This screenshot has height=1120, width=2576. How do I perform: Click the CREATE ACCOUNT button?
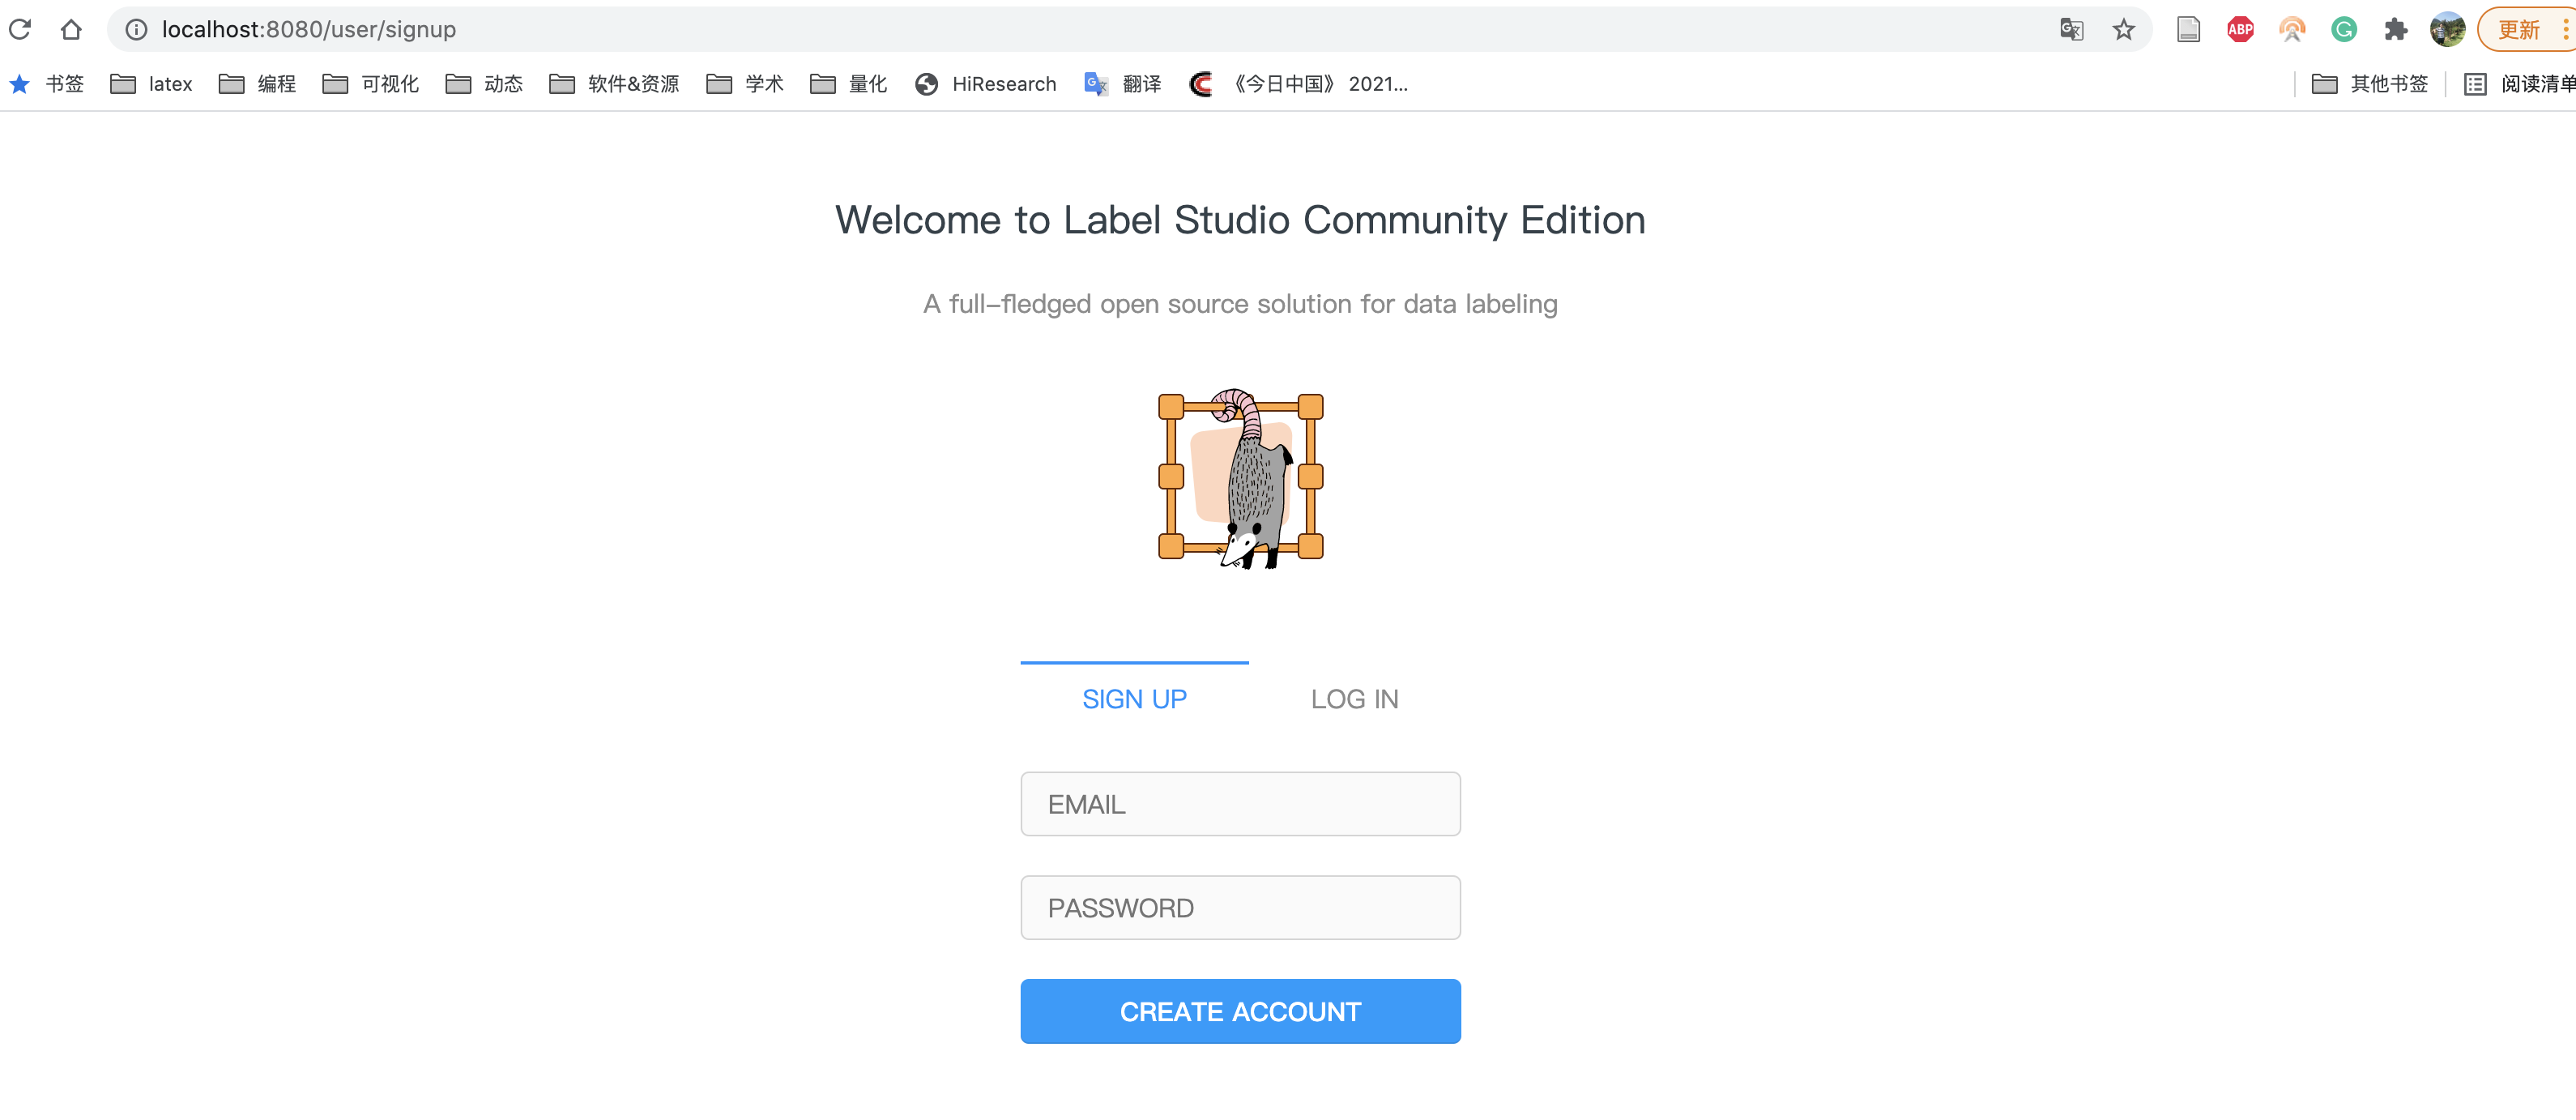pyautogui.click(x=1240, y=1011)
